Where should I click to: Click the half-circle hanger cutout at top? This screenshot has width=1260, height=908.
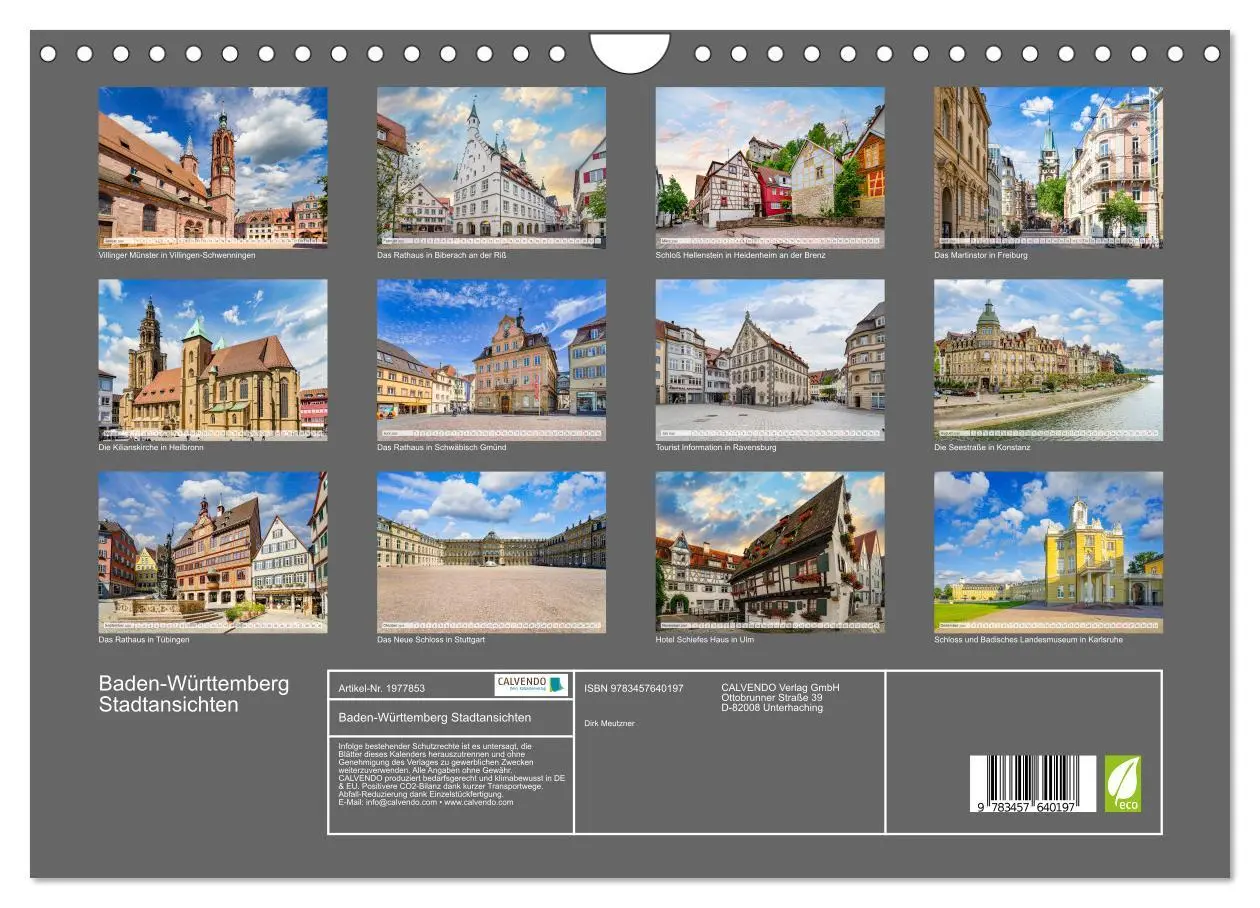(630, 52)
